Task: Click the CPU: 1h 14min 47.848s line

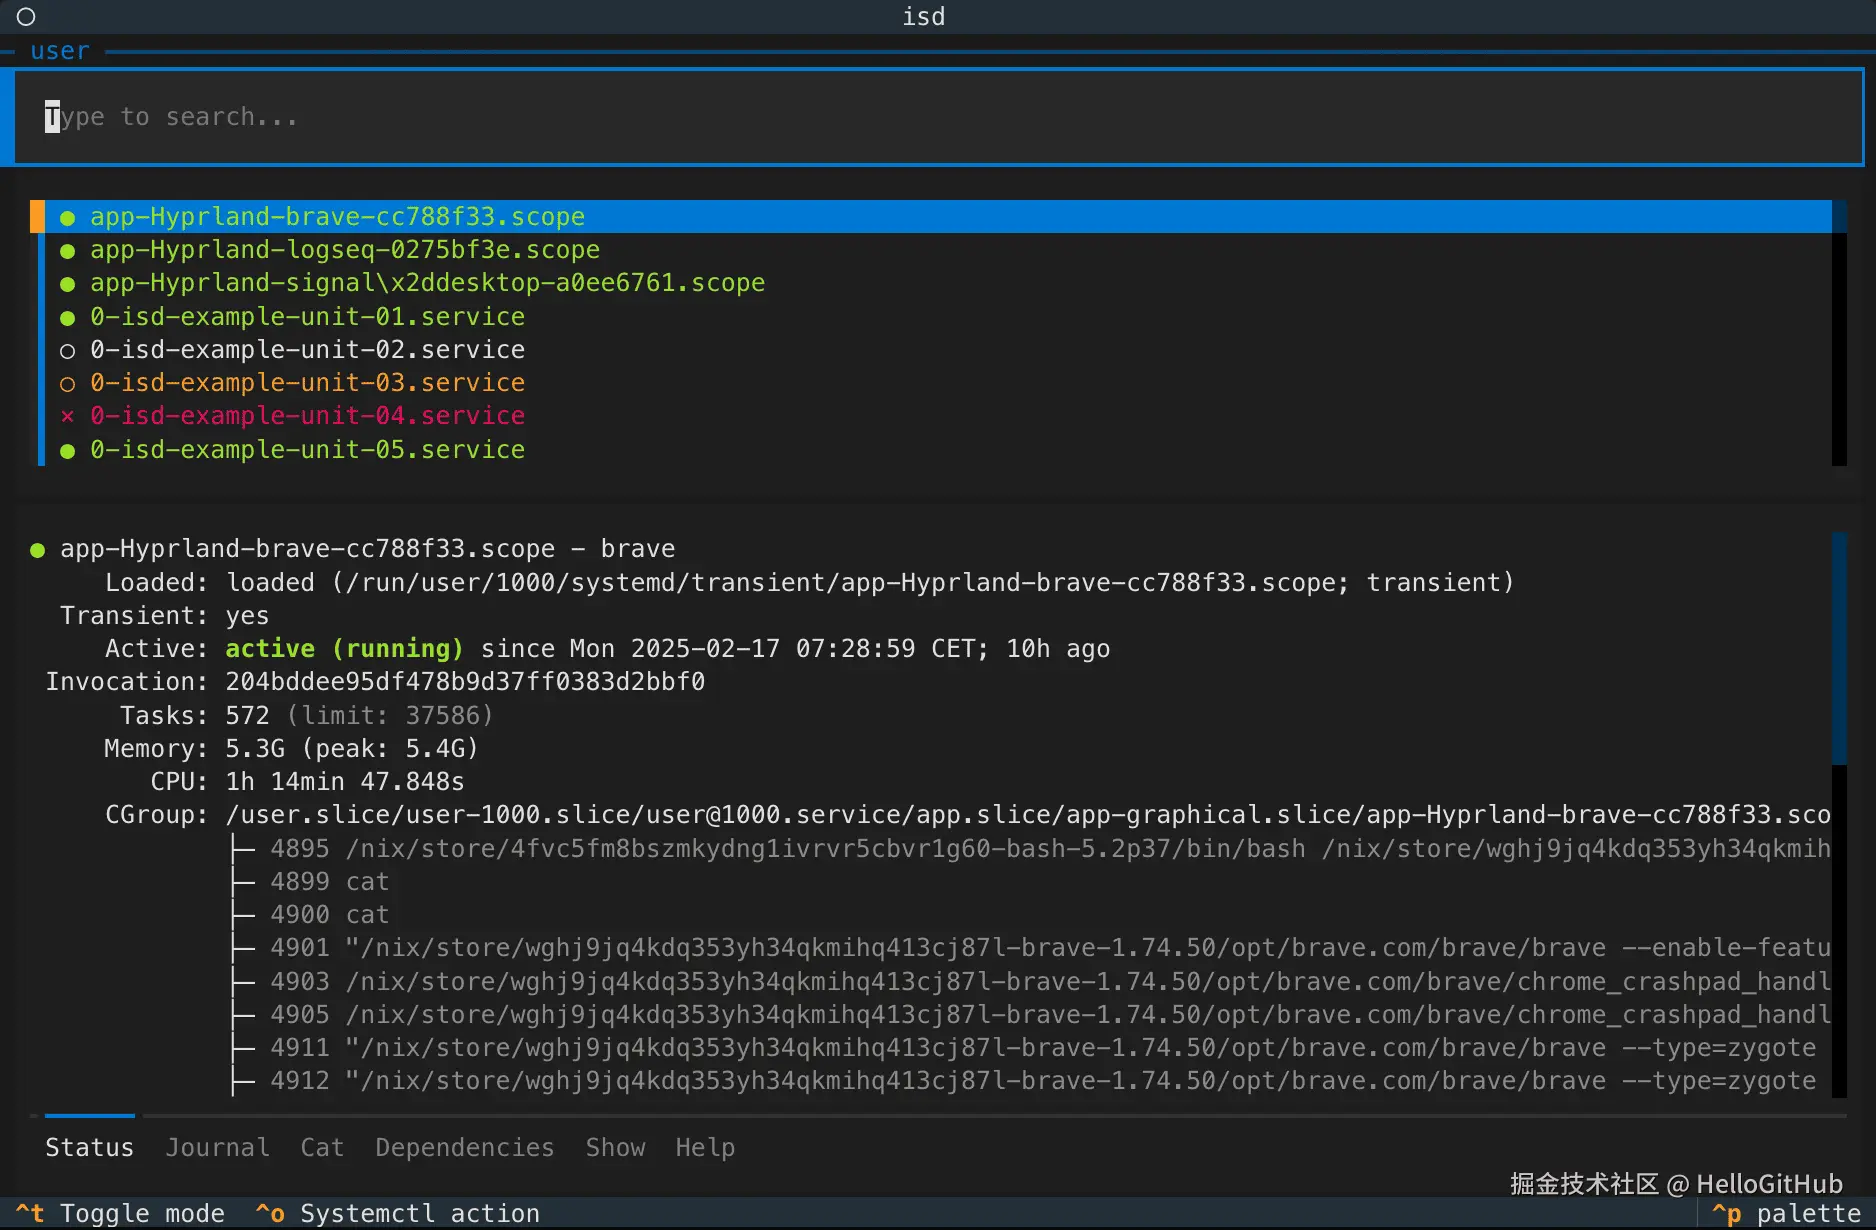Action: [x=308, y=781]
